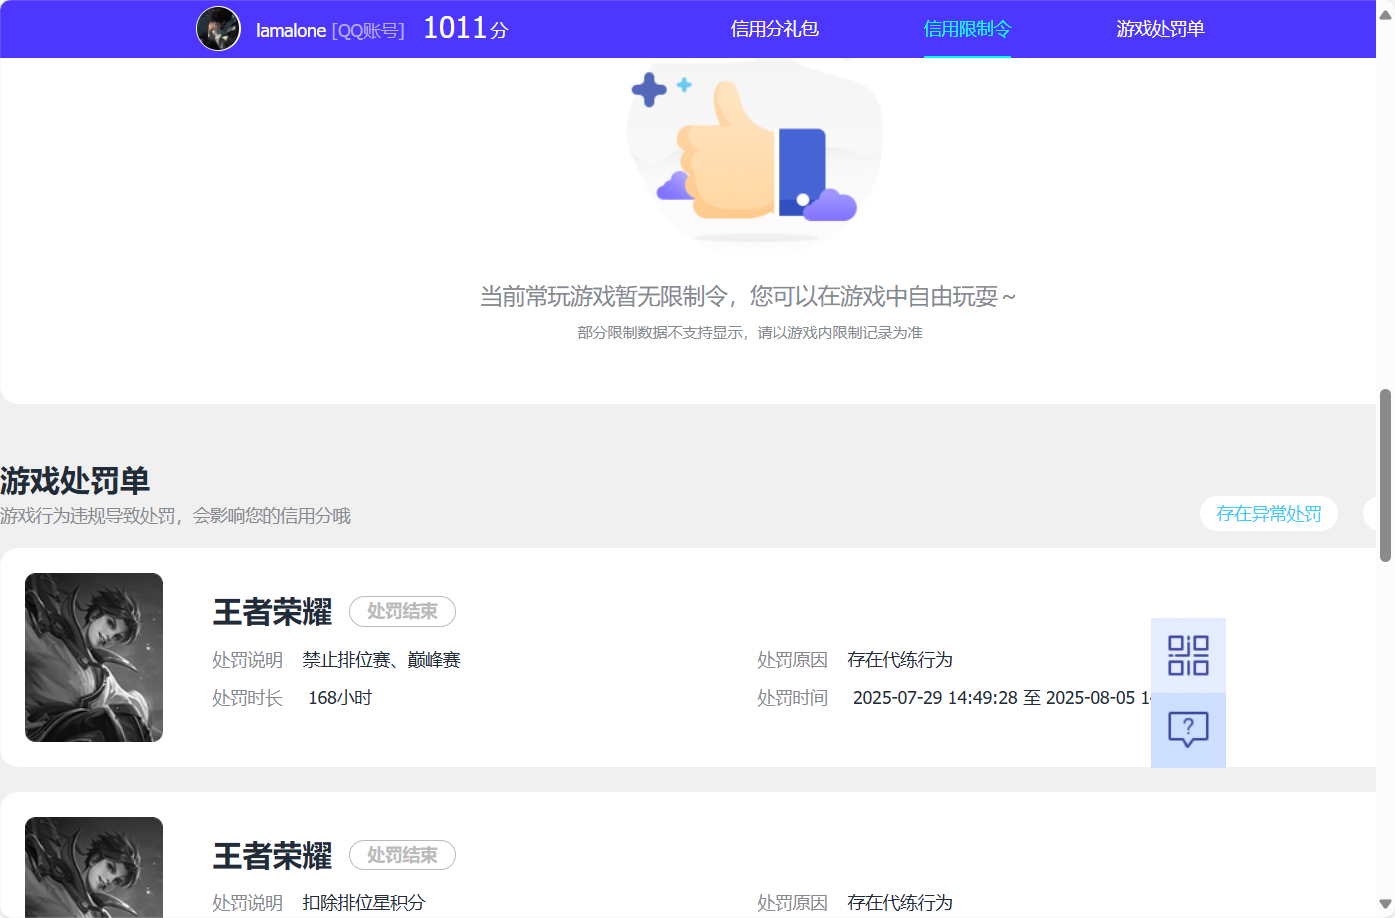Click the 168小时 penalty duration
1395x918 pixels.
click(x=340, y=698)
